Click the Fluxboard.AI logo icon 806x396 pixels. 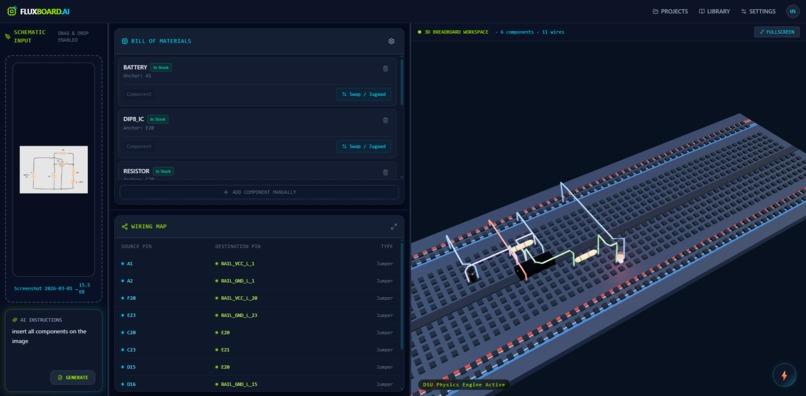12,11
